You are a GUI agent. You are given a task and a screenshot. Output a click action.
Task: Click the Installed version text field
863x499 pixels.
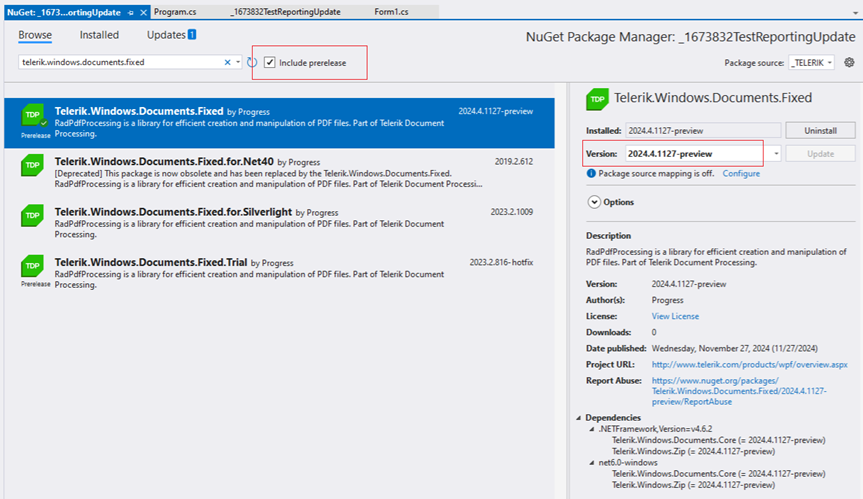tap(703, 130)
